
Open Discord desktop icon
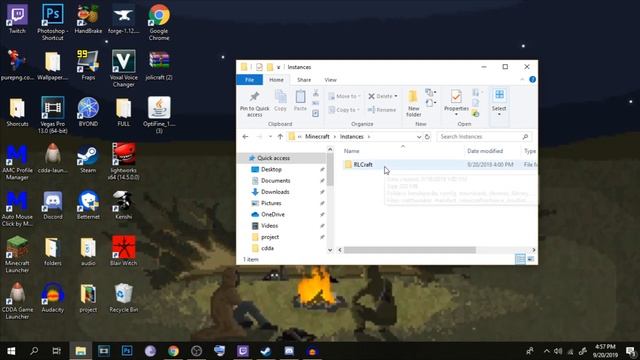coord(53,205)
